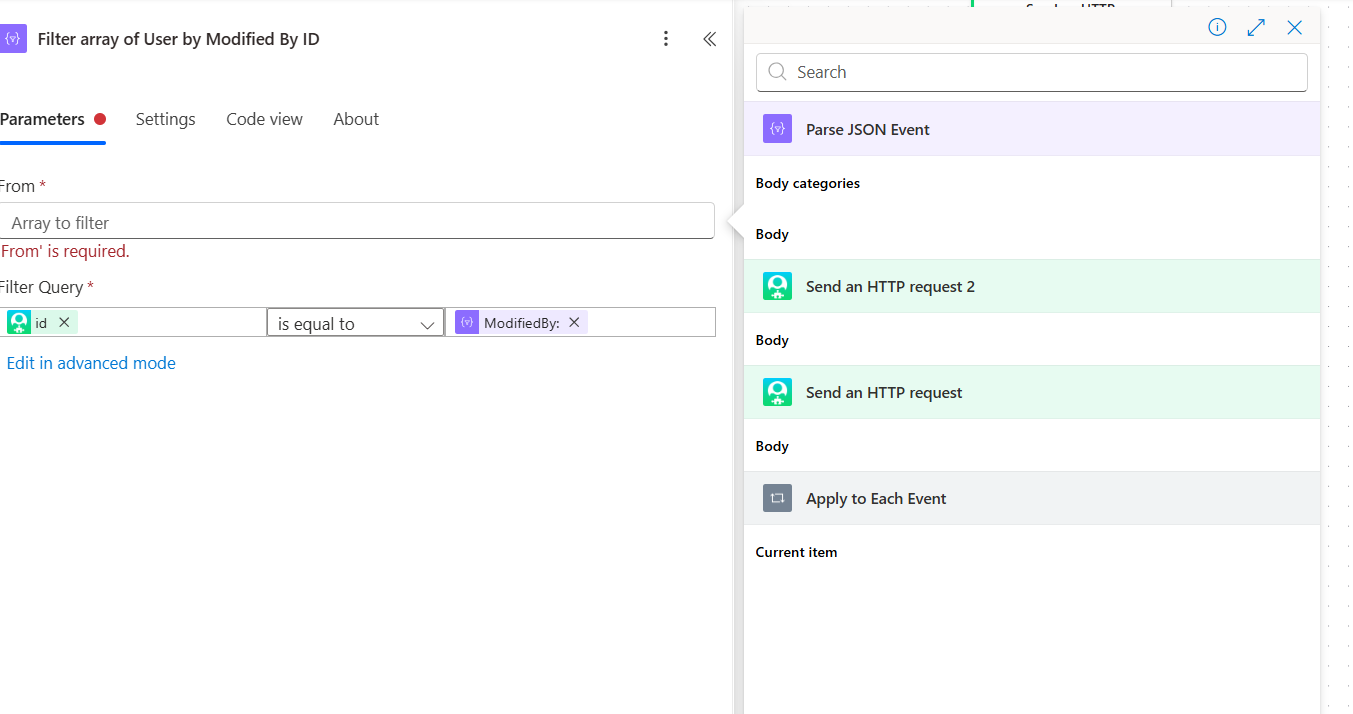Open the 'is equal to' operator dropdown

pyautogui.click(x=355, y=322)
